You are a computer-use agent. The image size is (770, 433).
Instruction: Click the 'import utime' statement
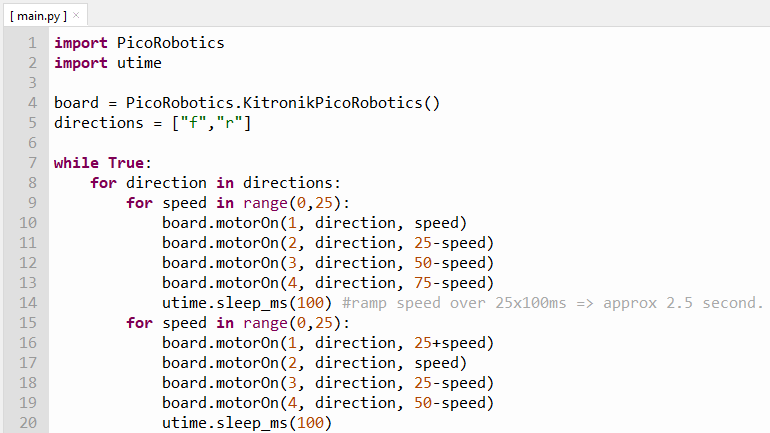tap(107, 63)
